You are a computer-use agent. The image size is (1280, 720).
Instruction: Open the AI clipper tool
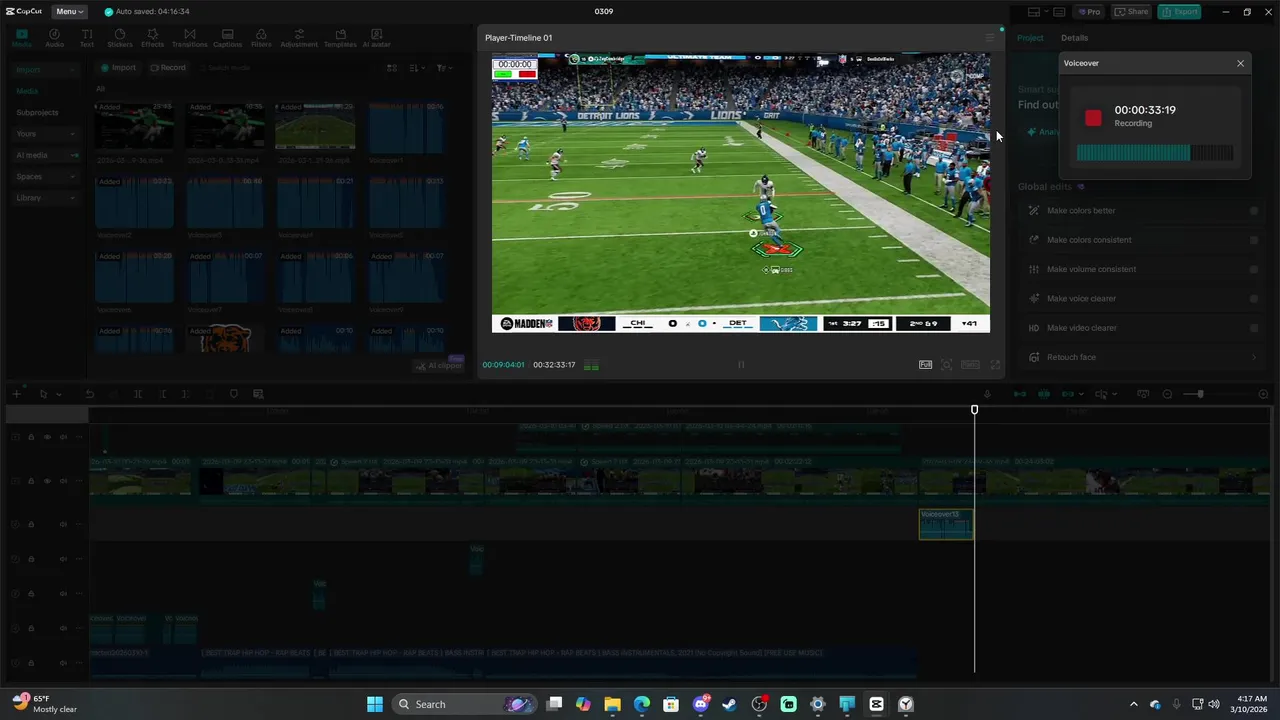439,365
